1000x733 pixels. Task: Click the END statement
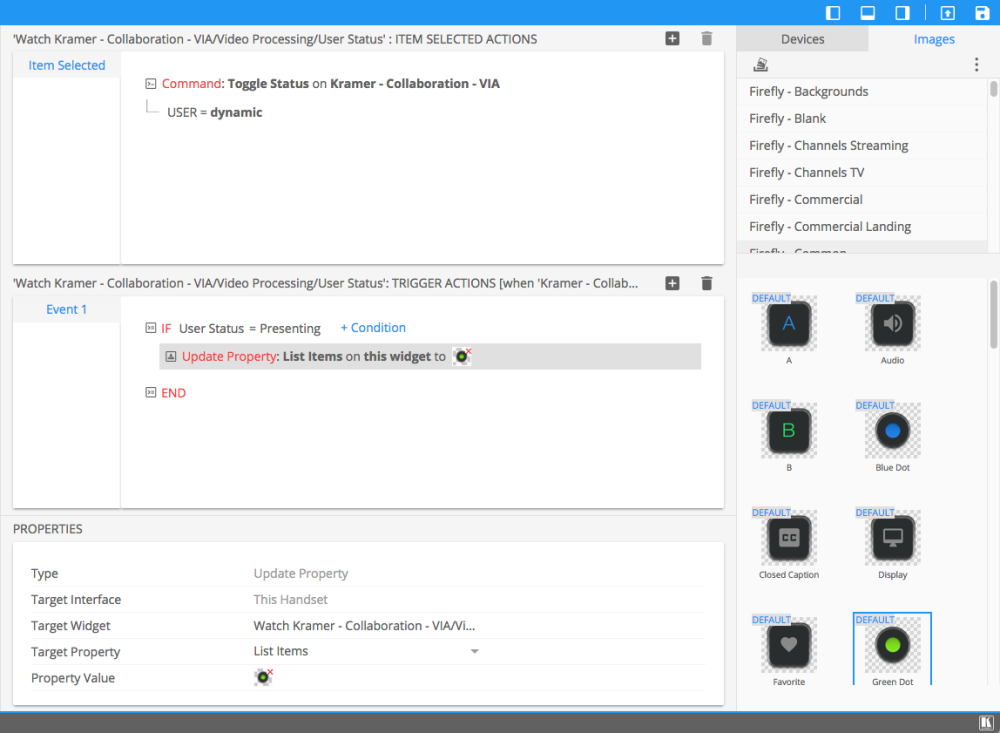pos(173,393)
